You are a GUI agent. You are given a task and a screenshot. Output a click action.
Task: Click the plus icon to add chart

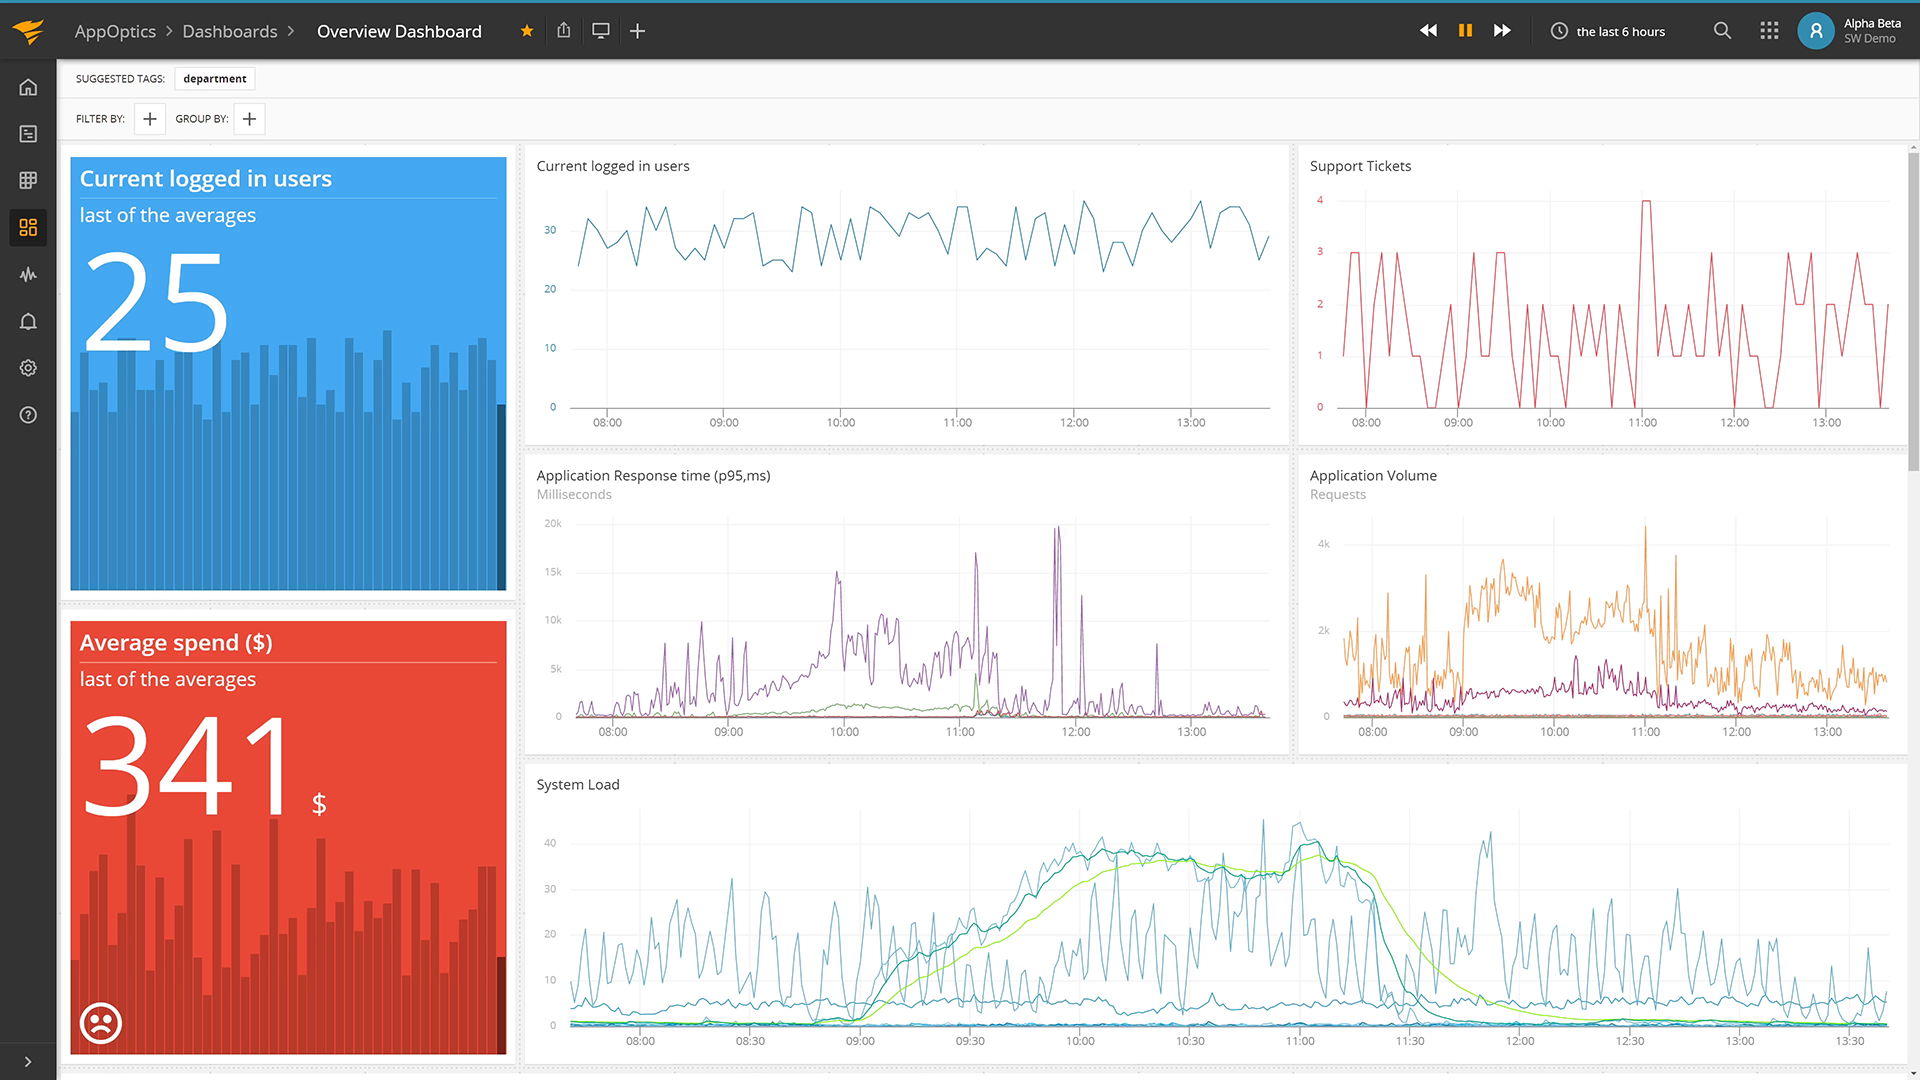coord(637,31)
